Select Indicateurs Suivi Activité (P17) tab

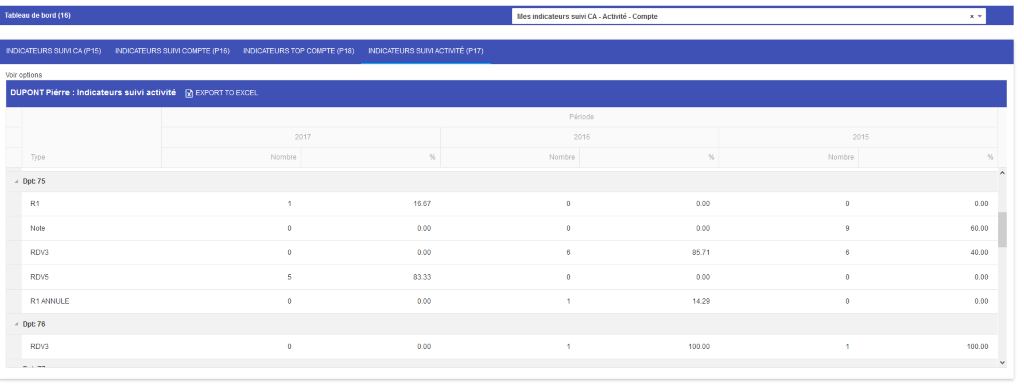[426, 50]
